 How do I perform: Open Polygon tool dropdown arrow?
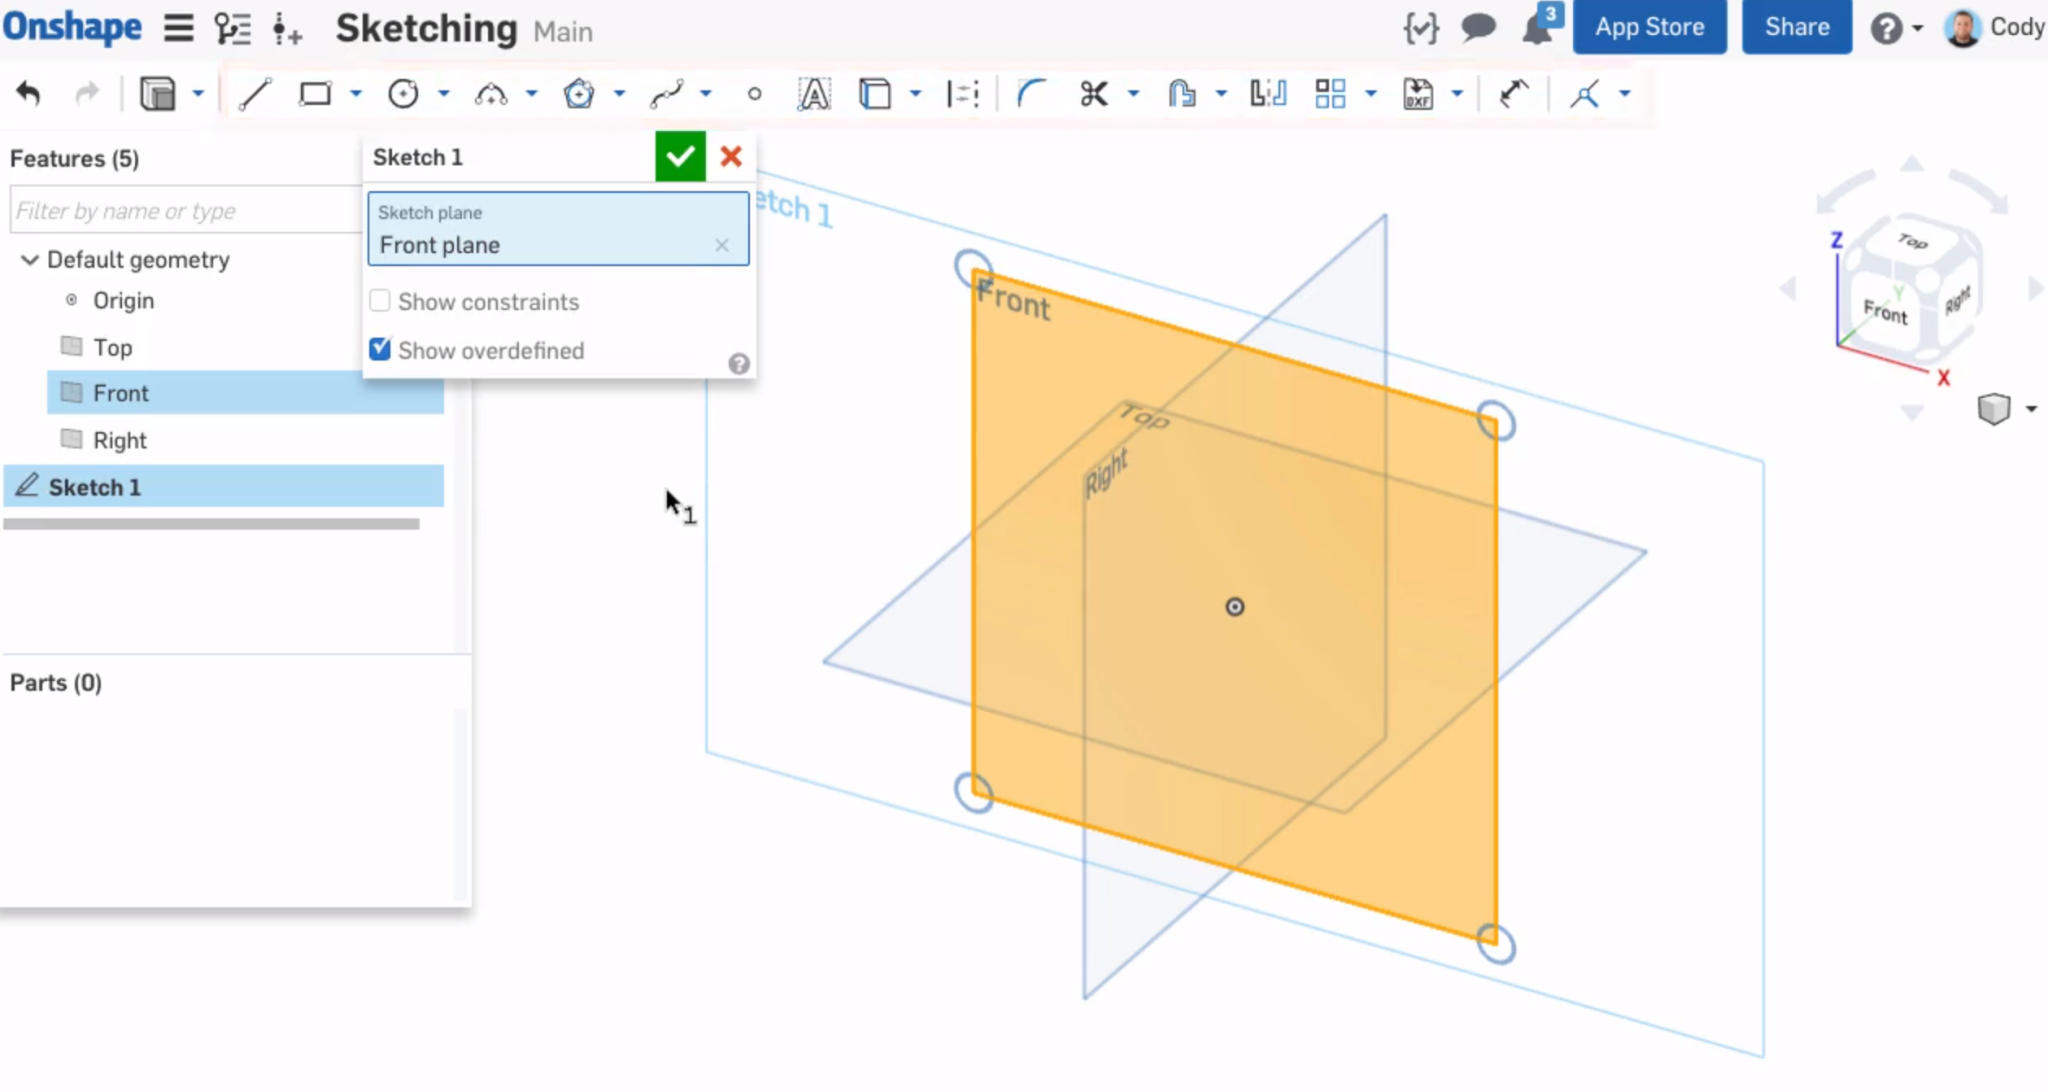(x=620, y=94)
